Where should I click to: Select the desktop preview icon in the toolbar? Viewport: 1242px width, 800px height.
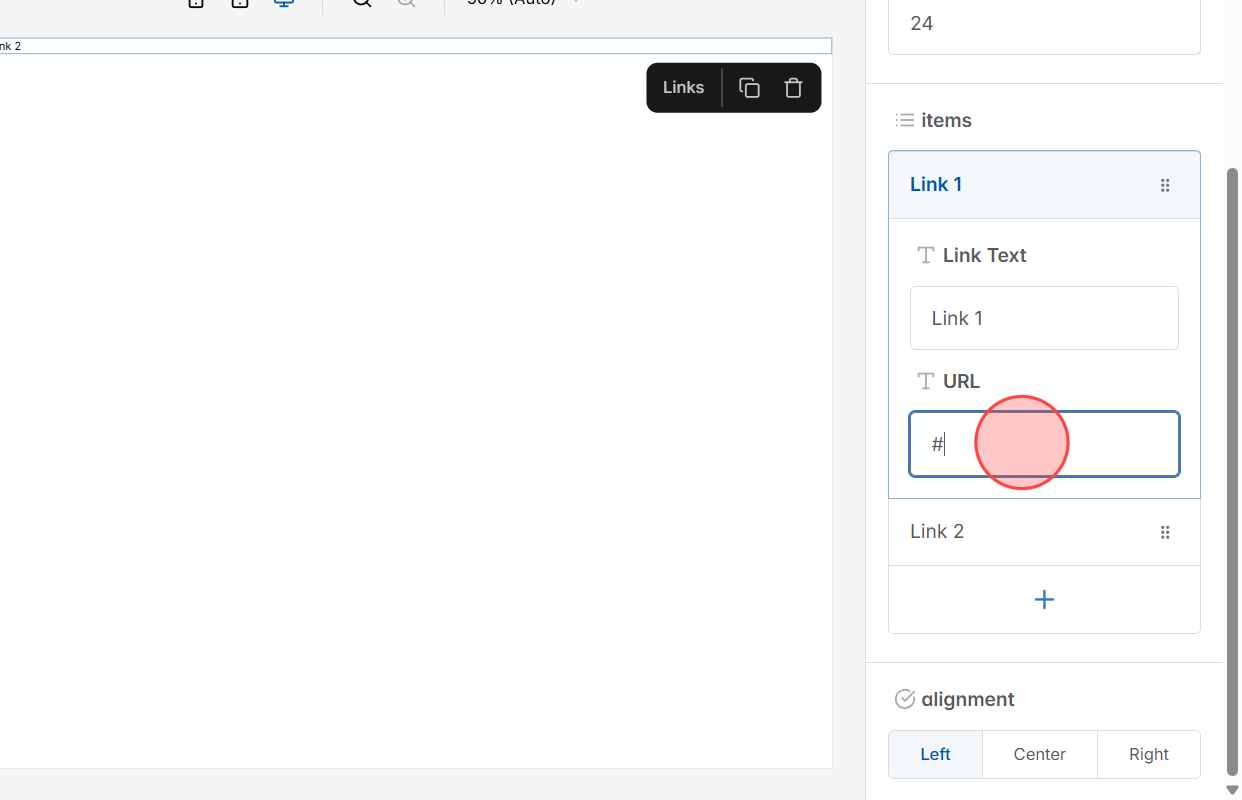283,4
